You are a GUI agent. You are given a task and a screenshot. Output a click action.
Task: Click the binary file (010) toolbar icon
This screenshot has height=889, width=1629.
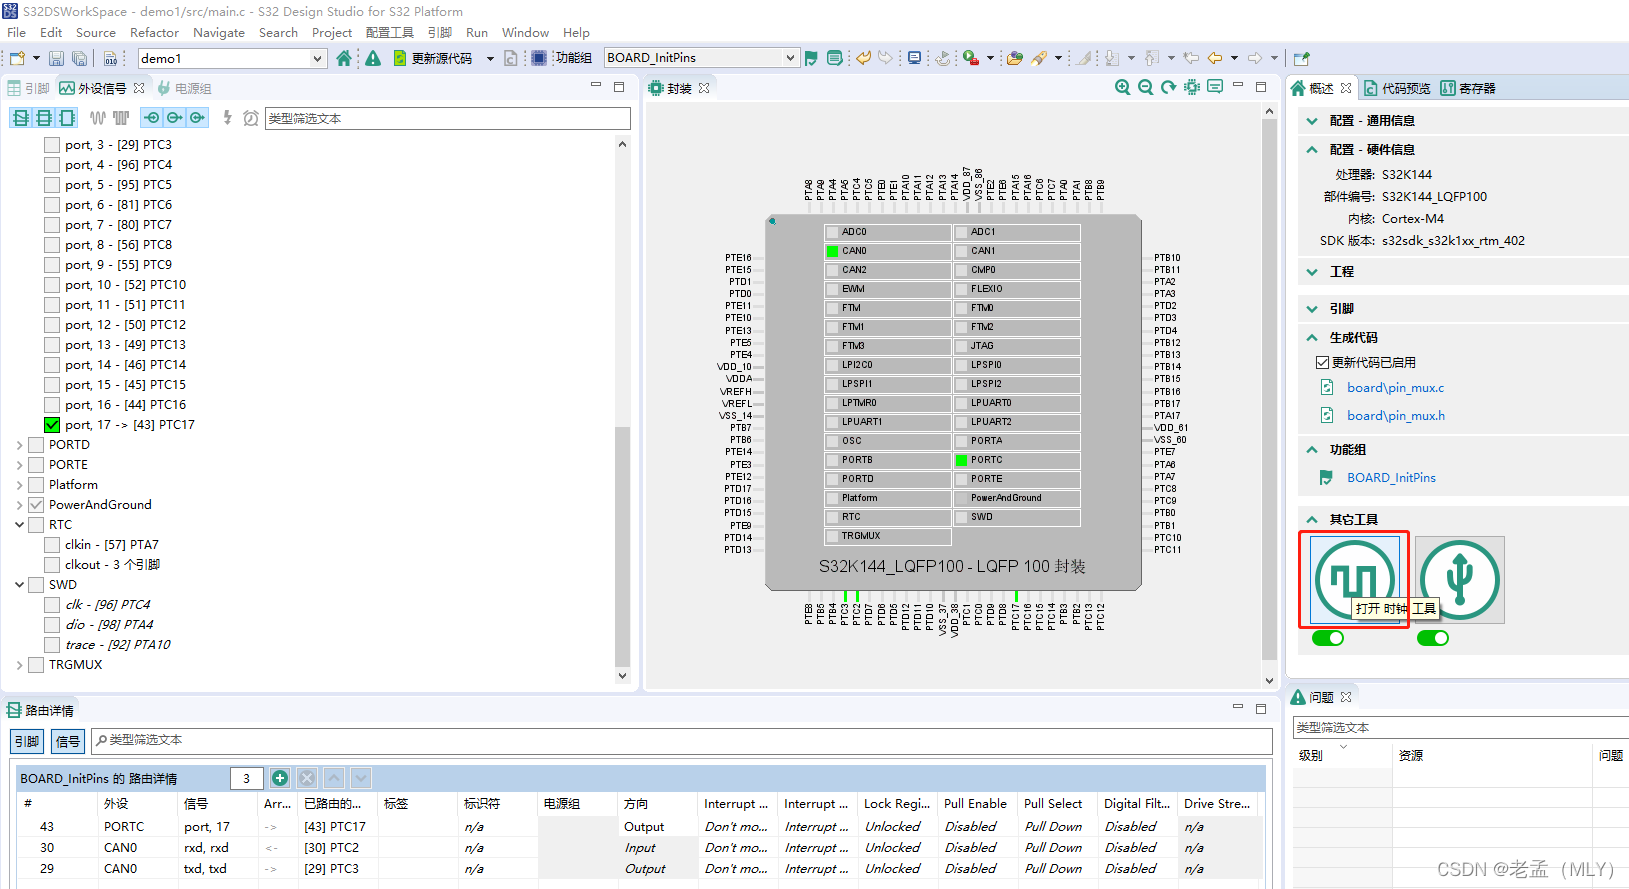(110, 58)
